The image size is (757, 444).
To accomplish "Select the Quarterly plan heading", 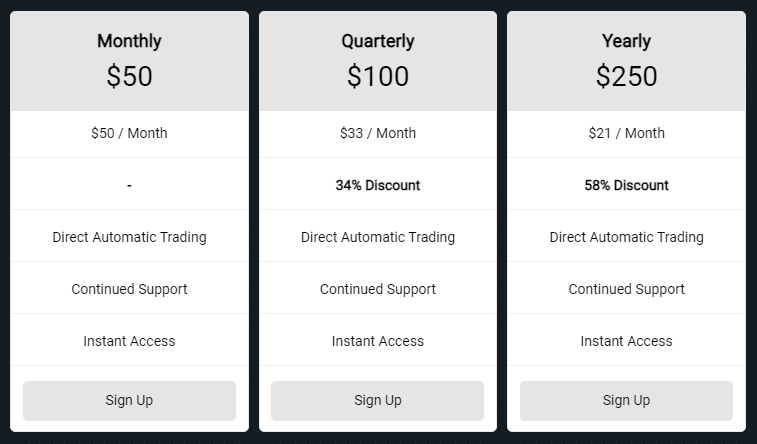I will (378, 41).
